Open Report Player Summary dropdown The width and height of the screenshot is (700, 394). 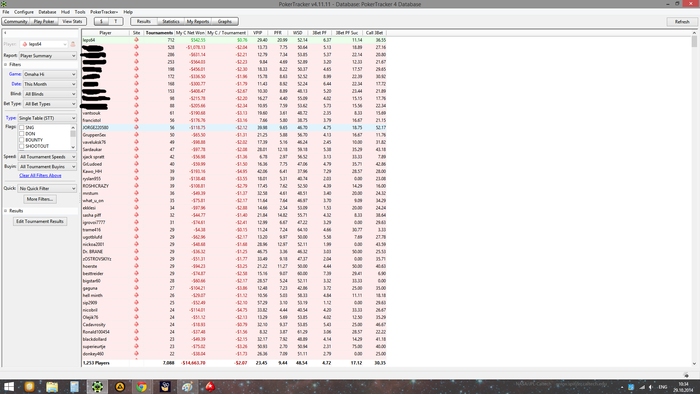[x=48, y=56]
